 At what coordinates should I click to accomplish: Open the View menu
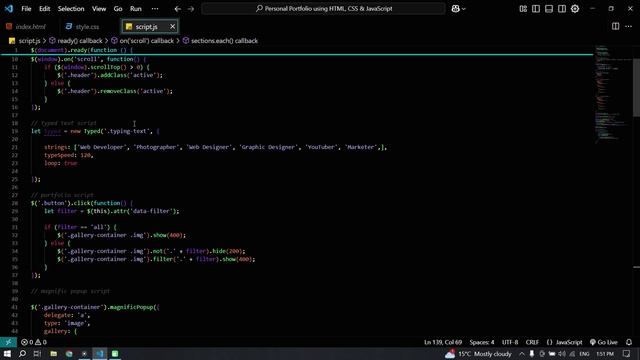99,9
